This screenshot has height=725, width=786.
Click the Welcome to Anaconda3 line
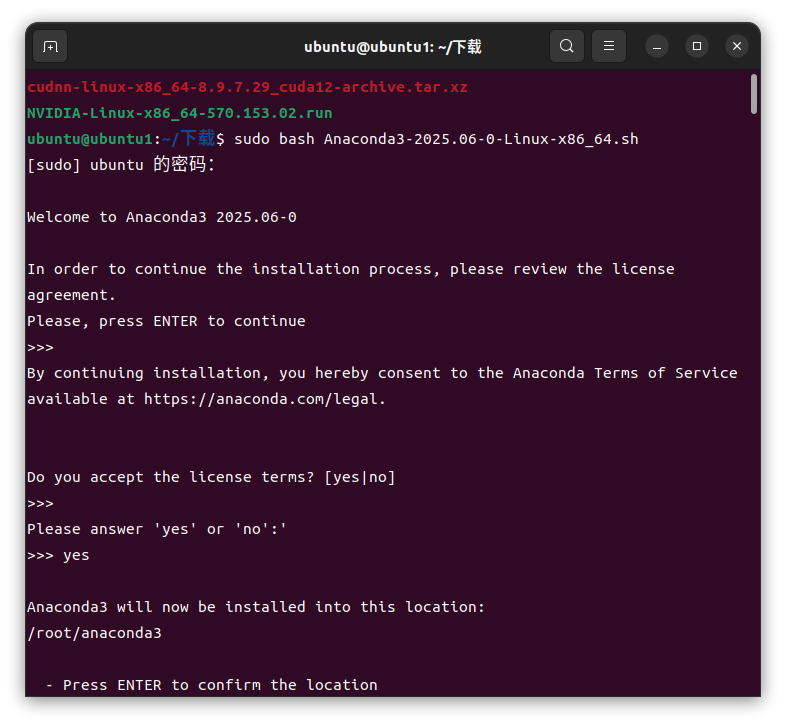pyautogui.click(x=162, y=217)
